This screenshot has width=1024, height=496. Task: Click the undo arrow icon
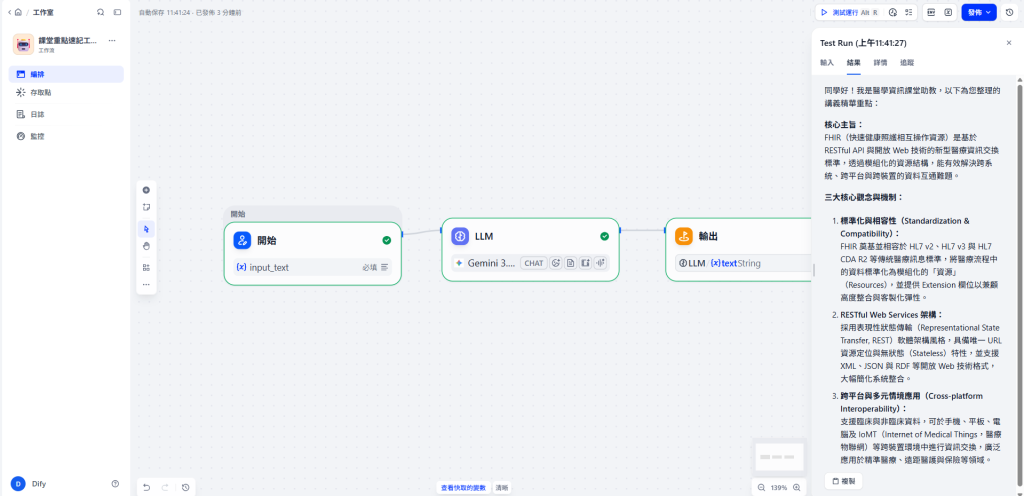tap(147, 487)
